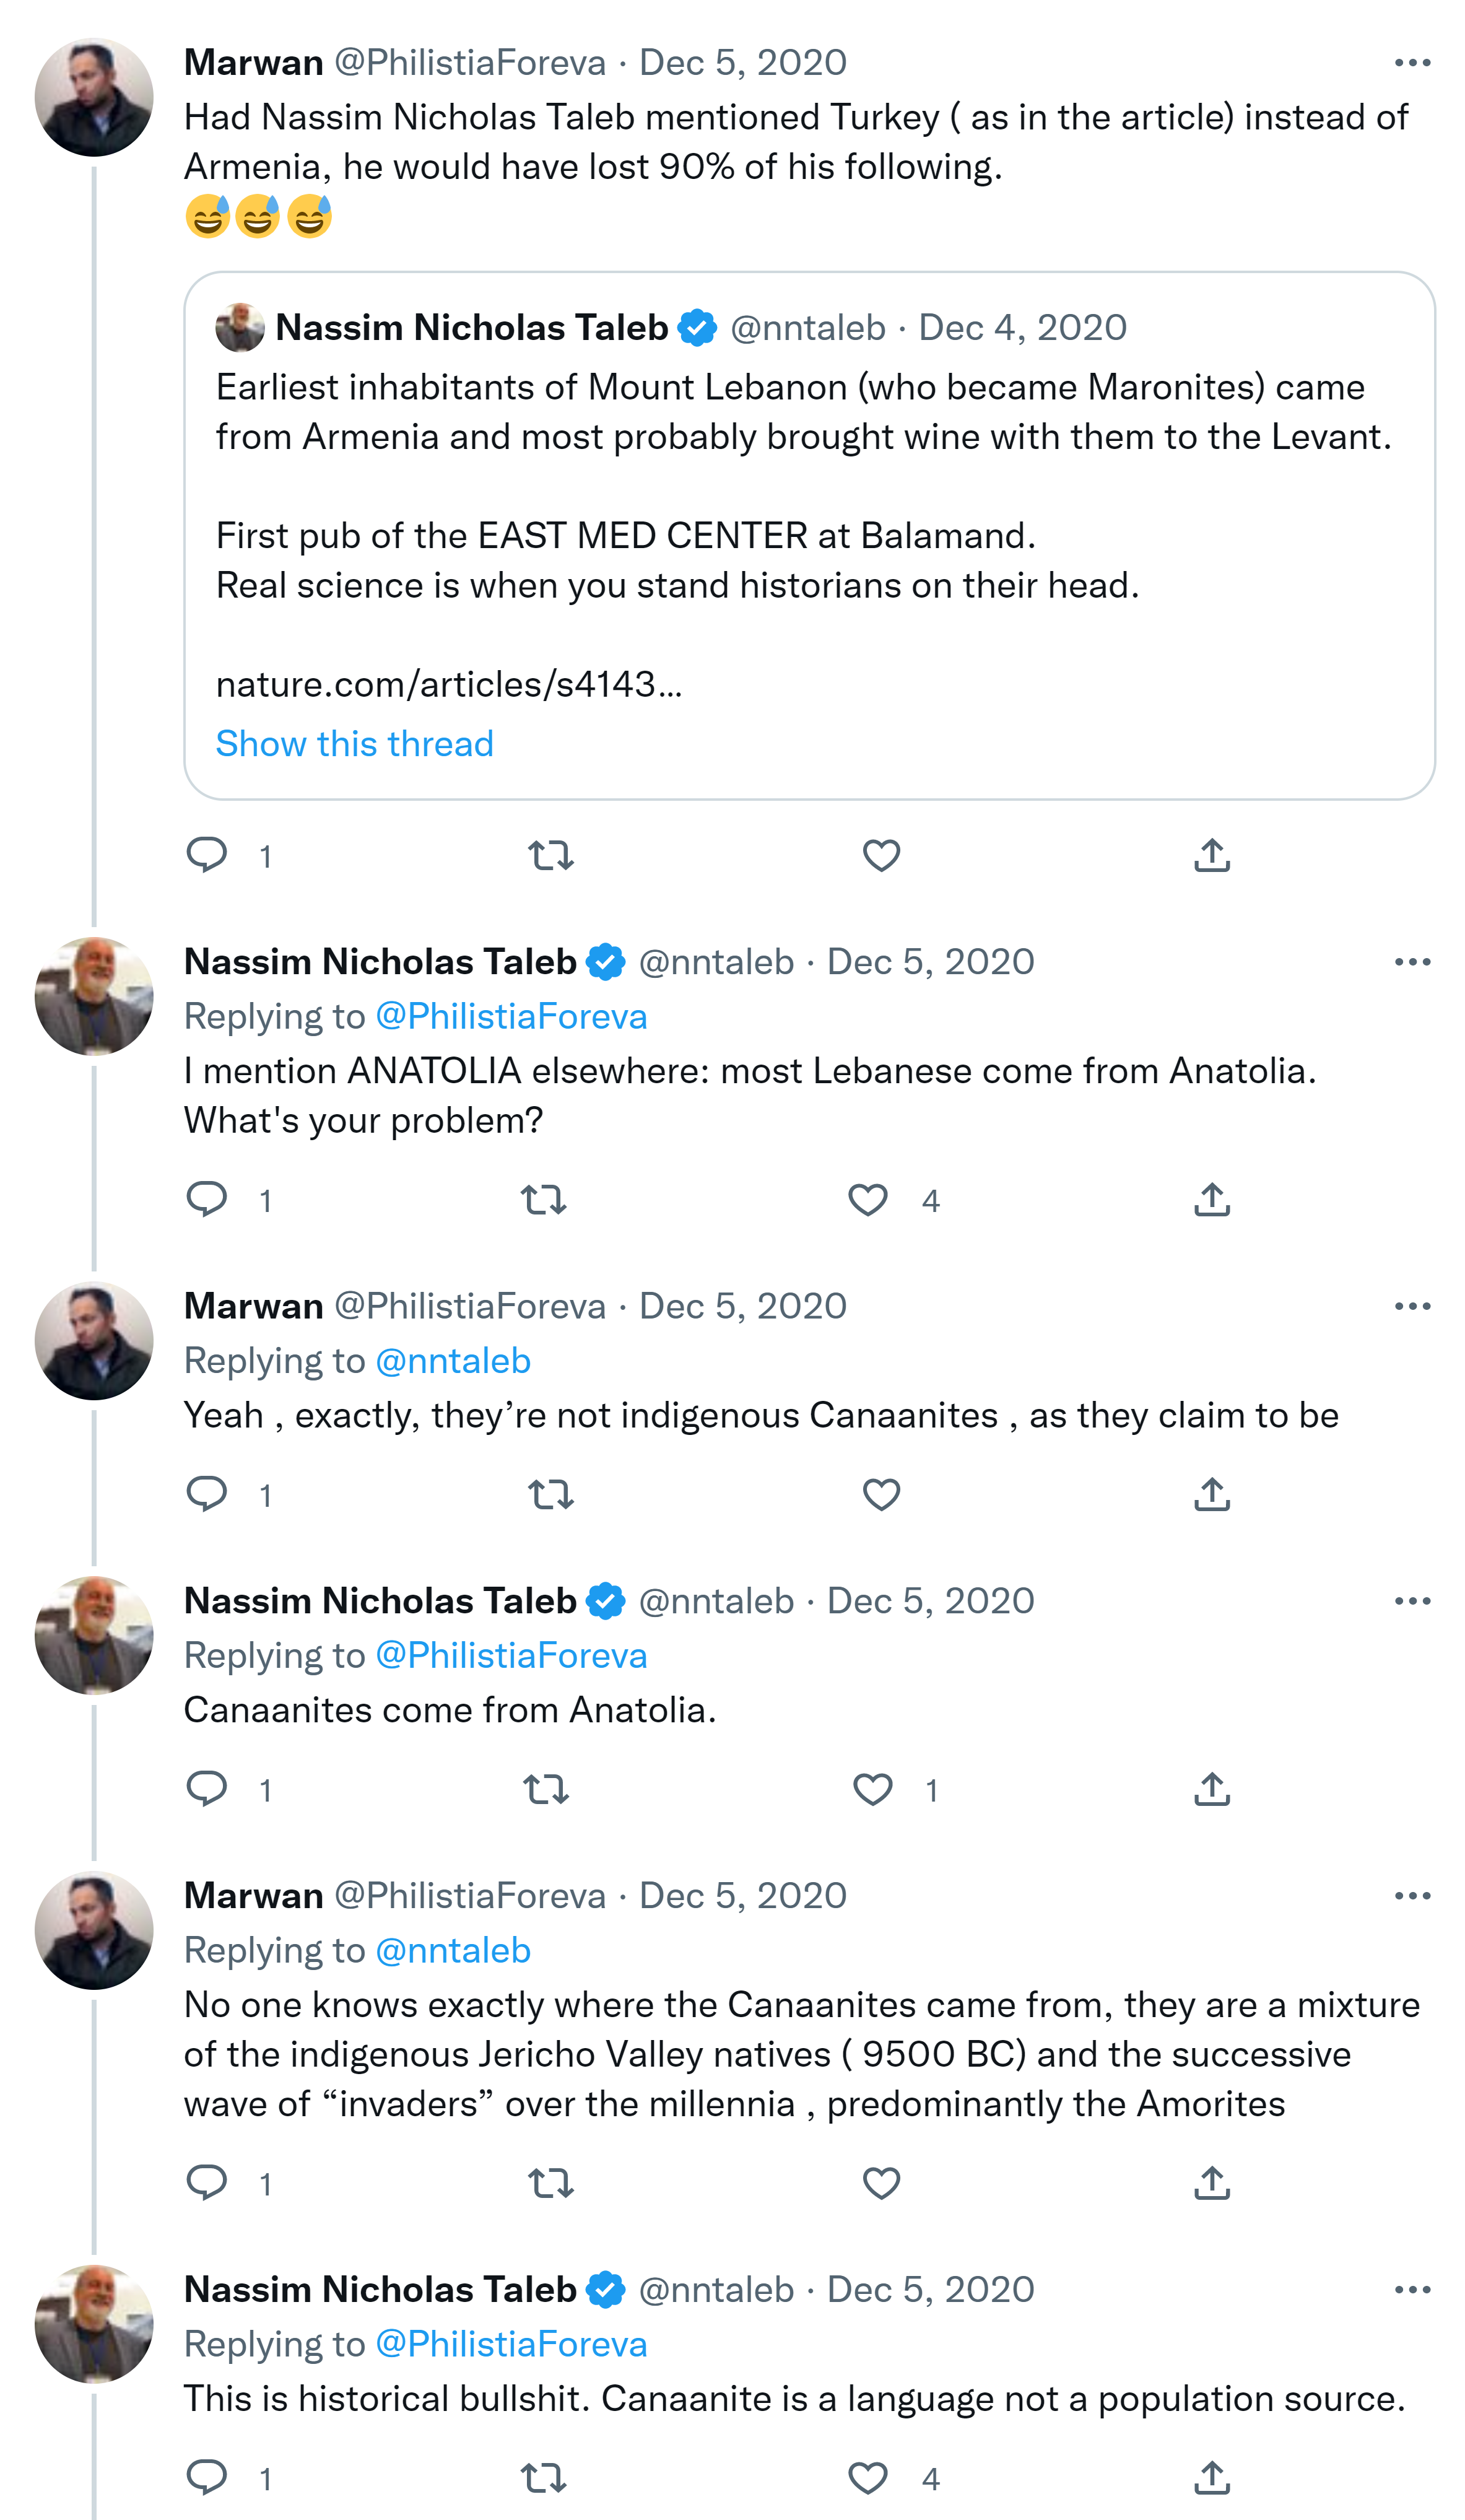Open more options on Marwan's top tweet
Screen dimensions: 1465x2520
tap(1411, 63)
